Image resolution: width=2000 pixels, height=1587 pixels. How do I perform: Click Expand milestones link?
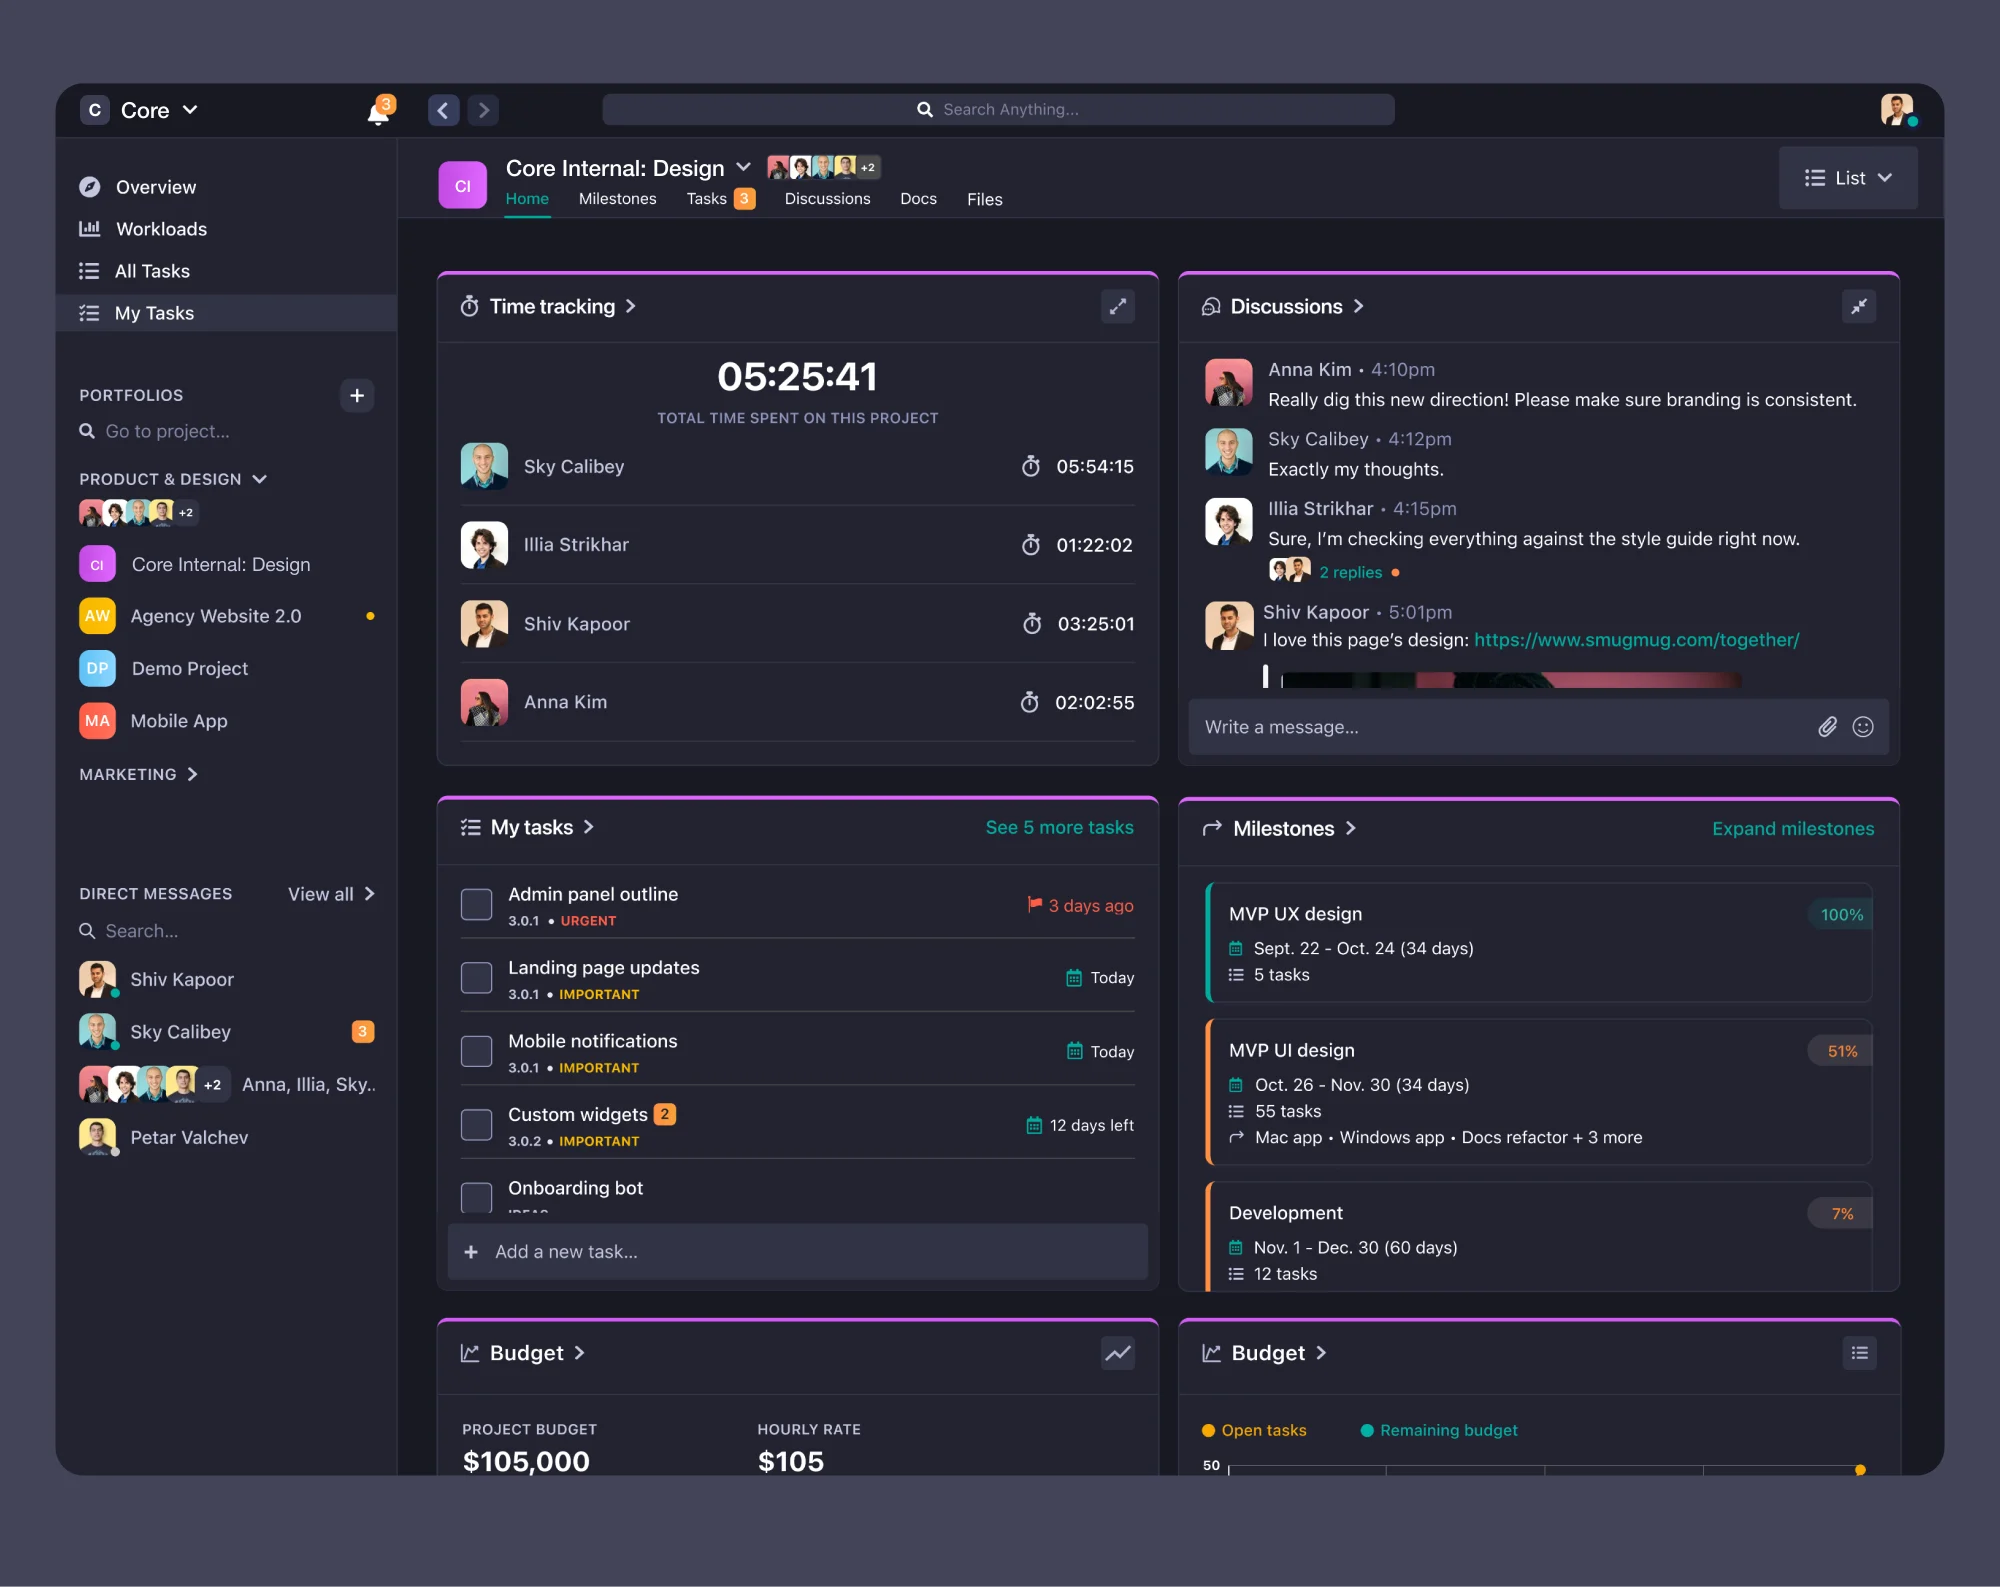coord(1793,828)
